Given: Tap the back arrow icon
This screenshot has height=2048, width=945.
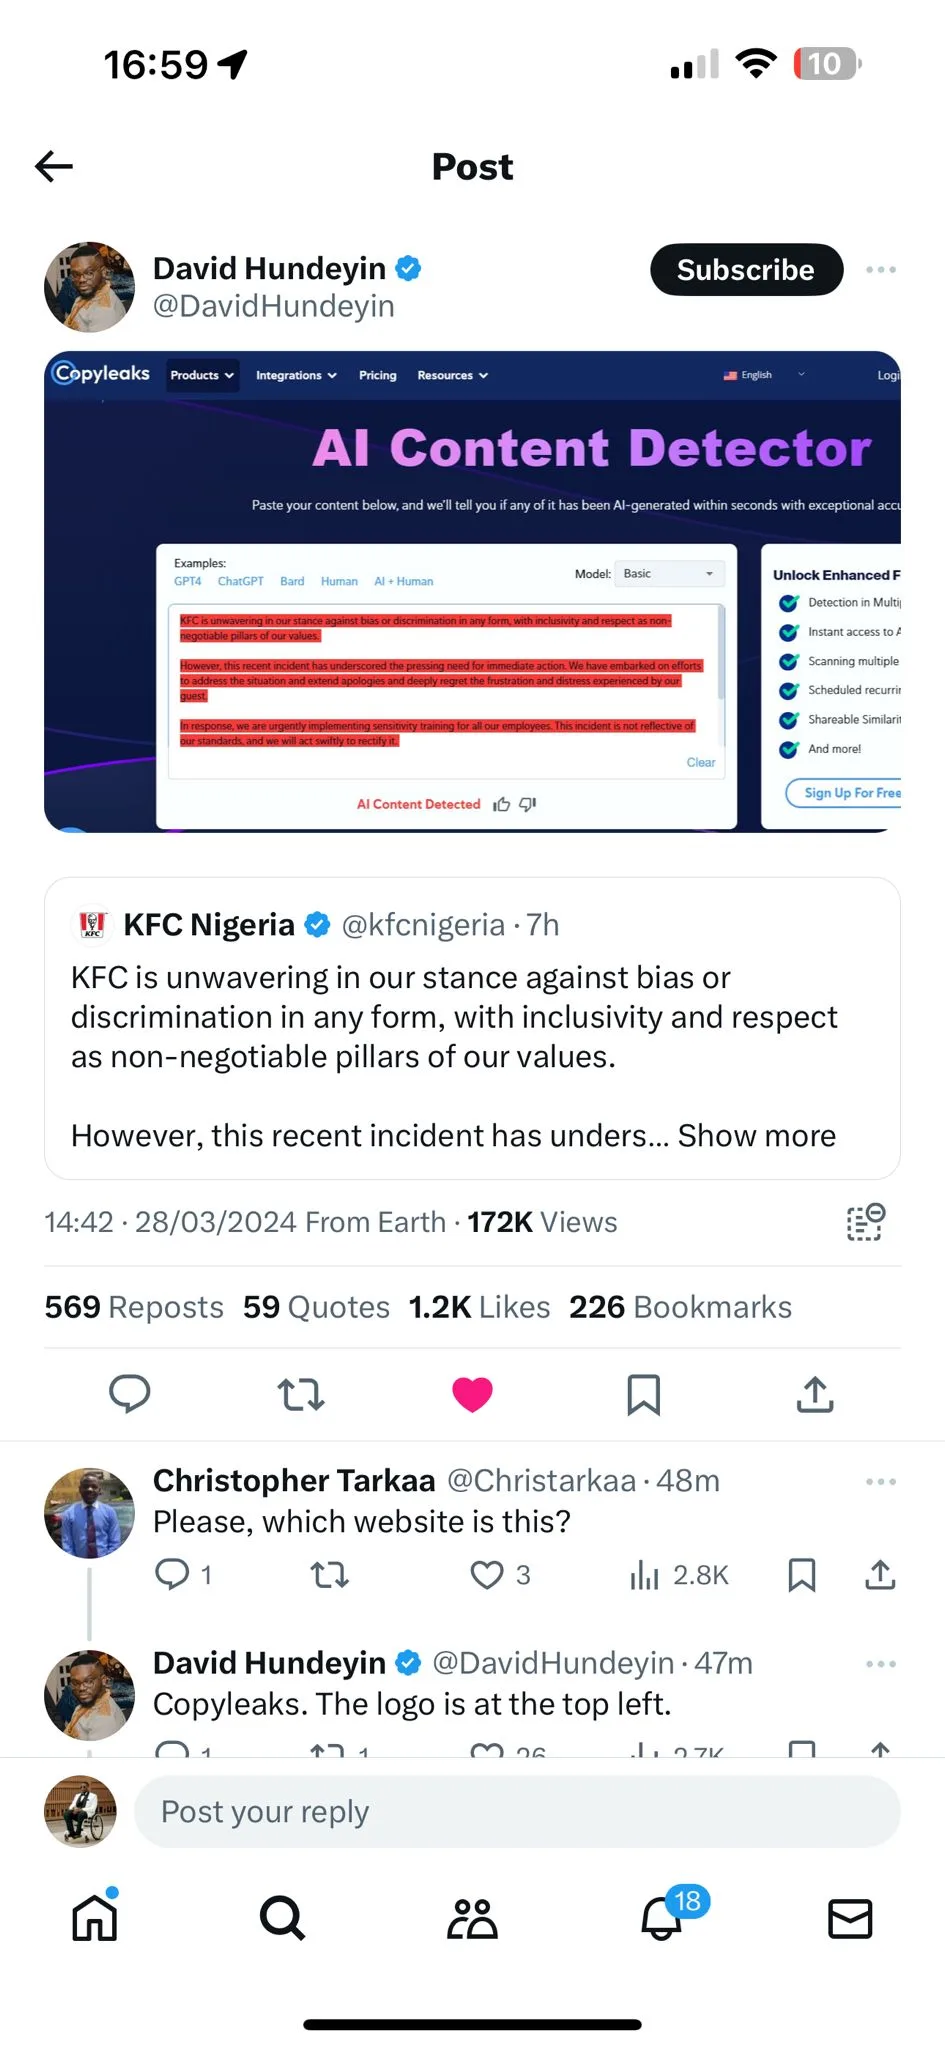Looking at the screenshot, I should (54, 166).
